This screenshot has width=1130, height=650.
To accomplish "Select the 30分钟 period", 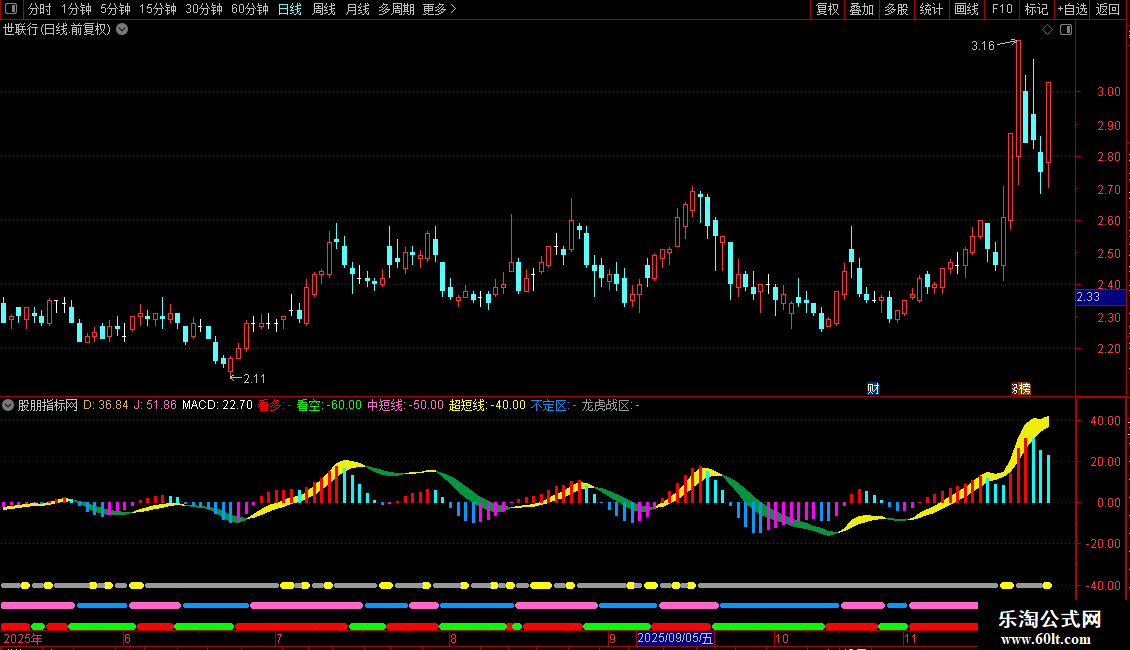I will tap(203, 9).
